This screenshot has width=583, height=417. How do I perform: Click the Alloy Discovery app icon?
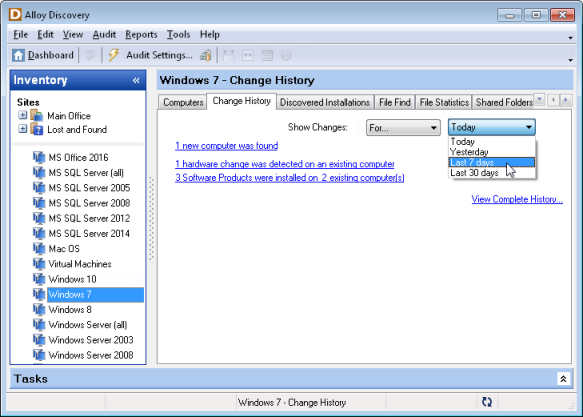click(x=15, y=15)
